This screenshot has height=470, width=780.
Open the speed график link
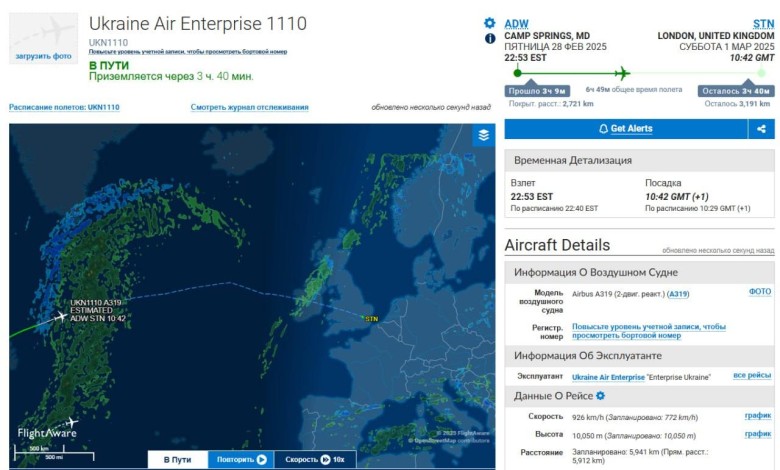pyautogui.click(x=758, y=416)
